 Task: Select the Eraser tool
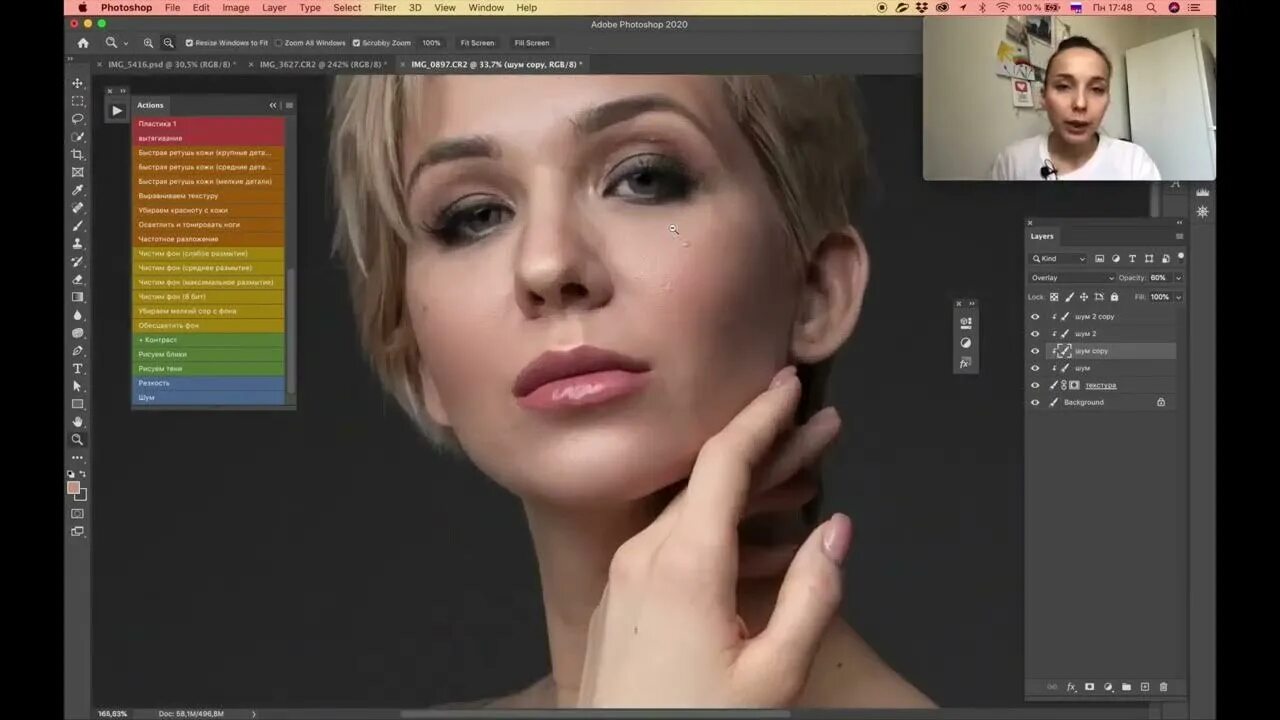(77, 279)
